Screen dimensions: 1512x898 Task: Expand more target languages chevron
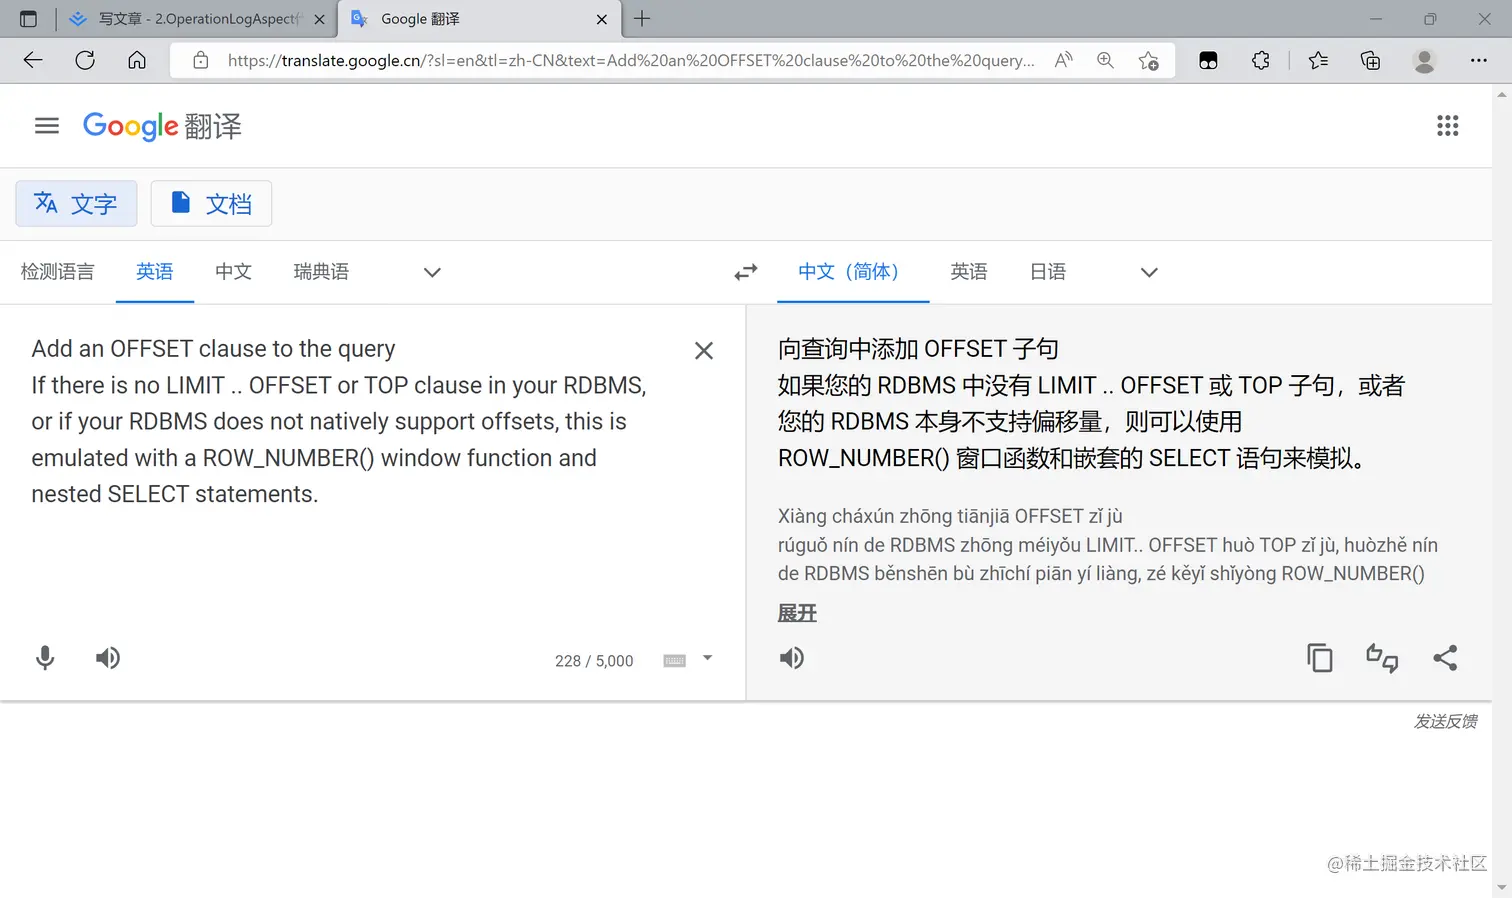point(1149,272)
